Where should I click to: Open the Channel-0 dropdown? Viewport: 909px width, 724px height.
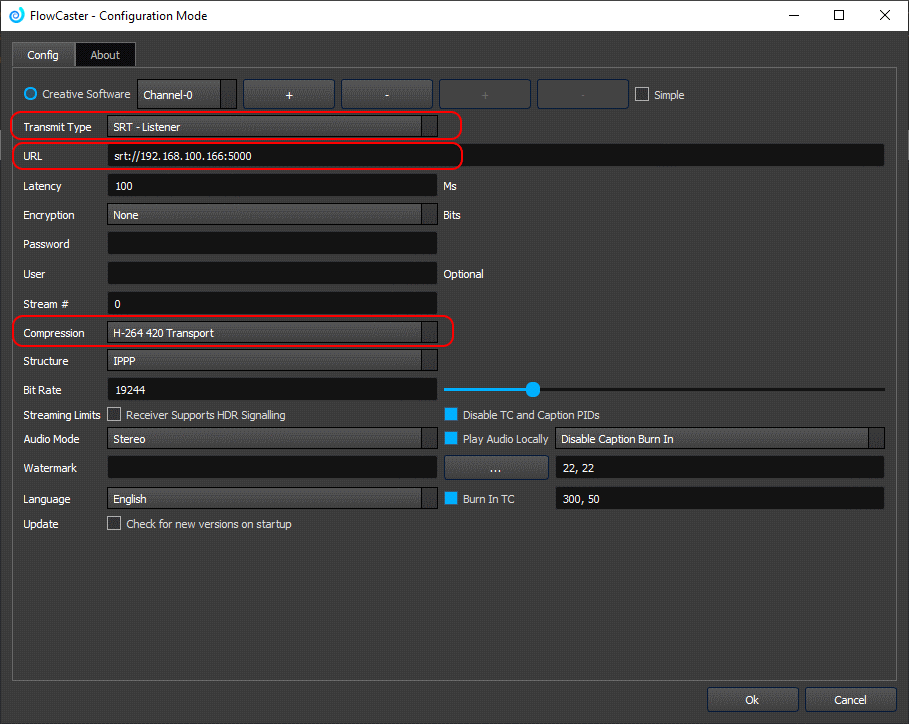187,94
